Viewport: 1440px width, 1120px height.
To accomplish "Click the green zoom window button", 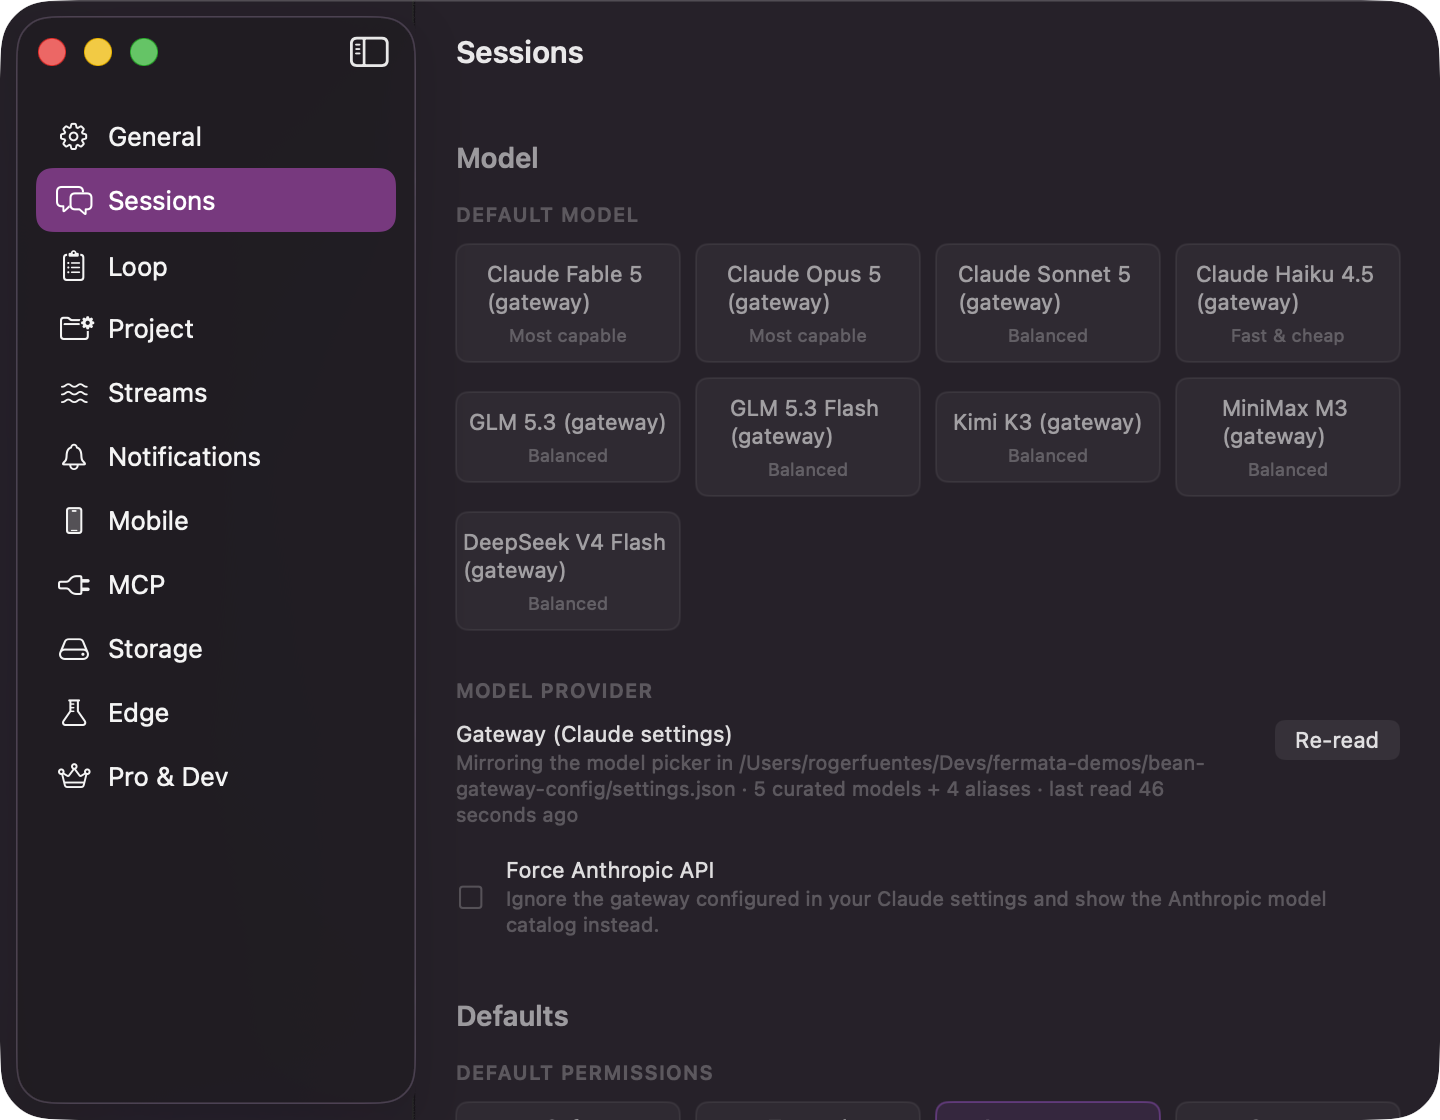I will tap(144, 52).
